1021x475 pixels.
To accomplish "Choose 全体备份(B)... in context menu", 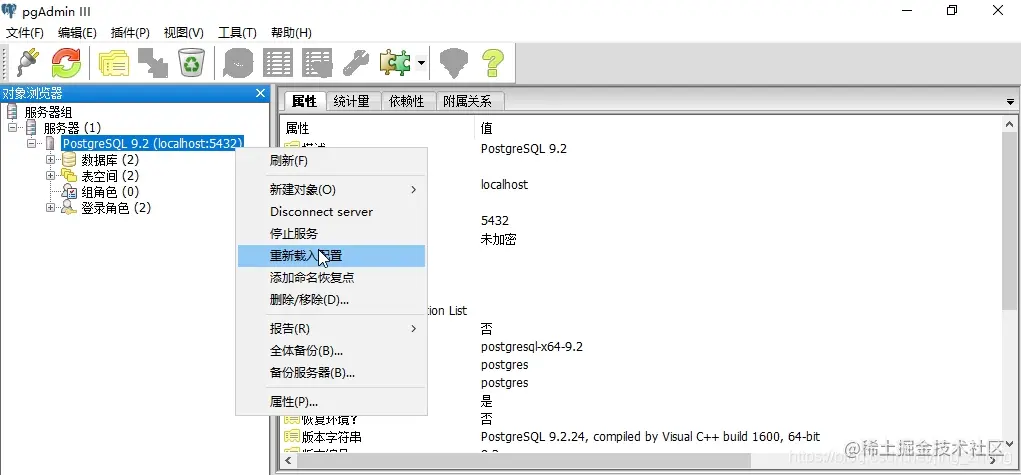I will 331,351.
